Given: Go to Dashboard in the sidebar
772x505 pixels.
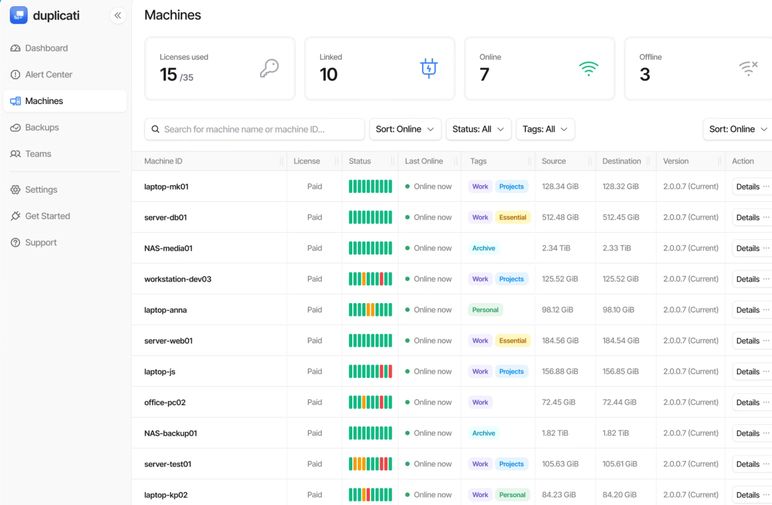Looking at the screenshot, I should [x=65, y=48].
